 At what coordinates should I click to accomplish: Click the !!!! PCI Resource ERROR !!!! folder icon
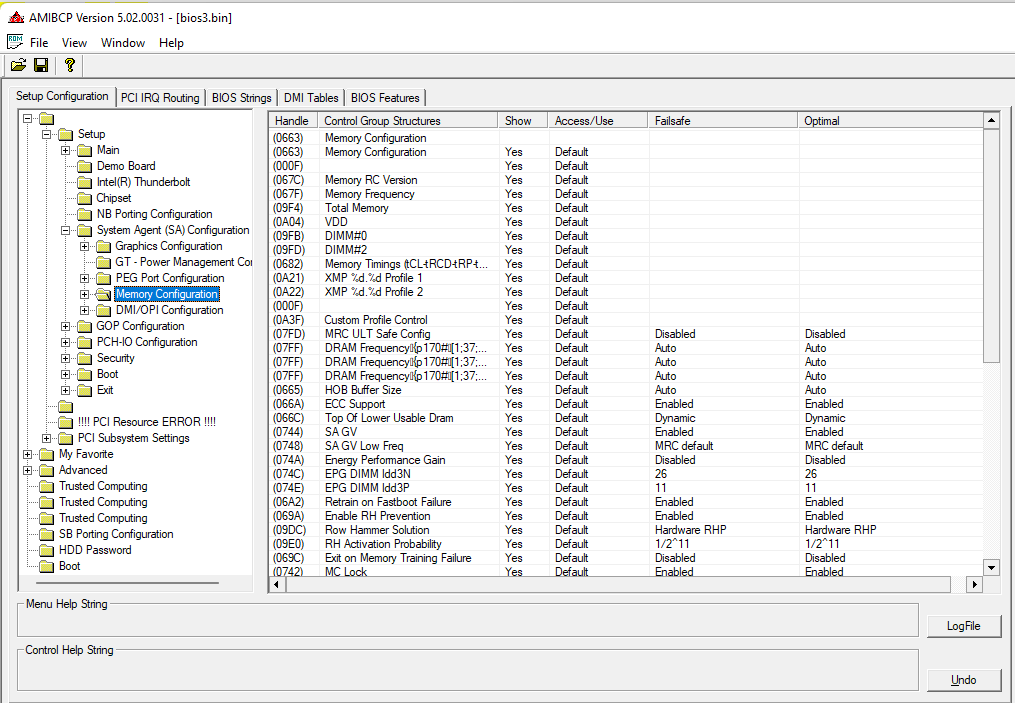coord(65,422)
